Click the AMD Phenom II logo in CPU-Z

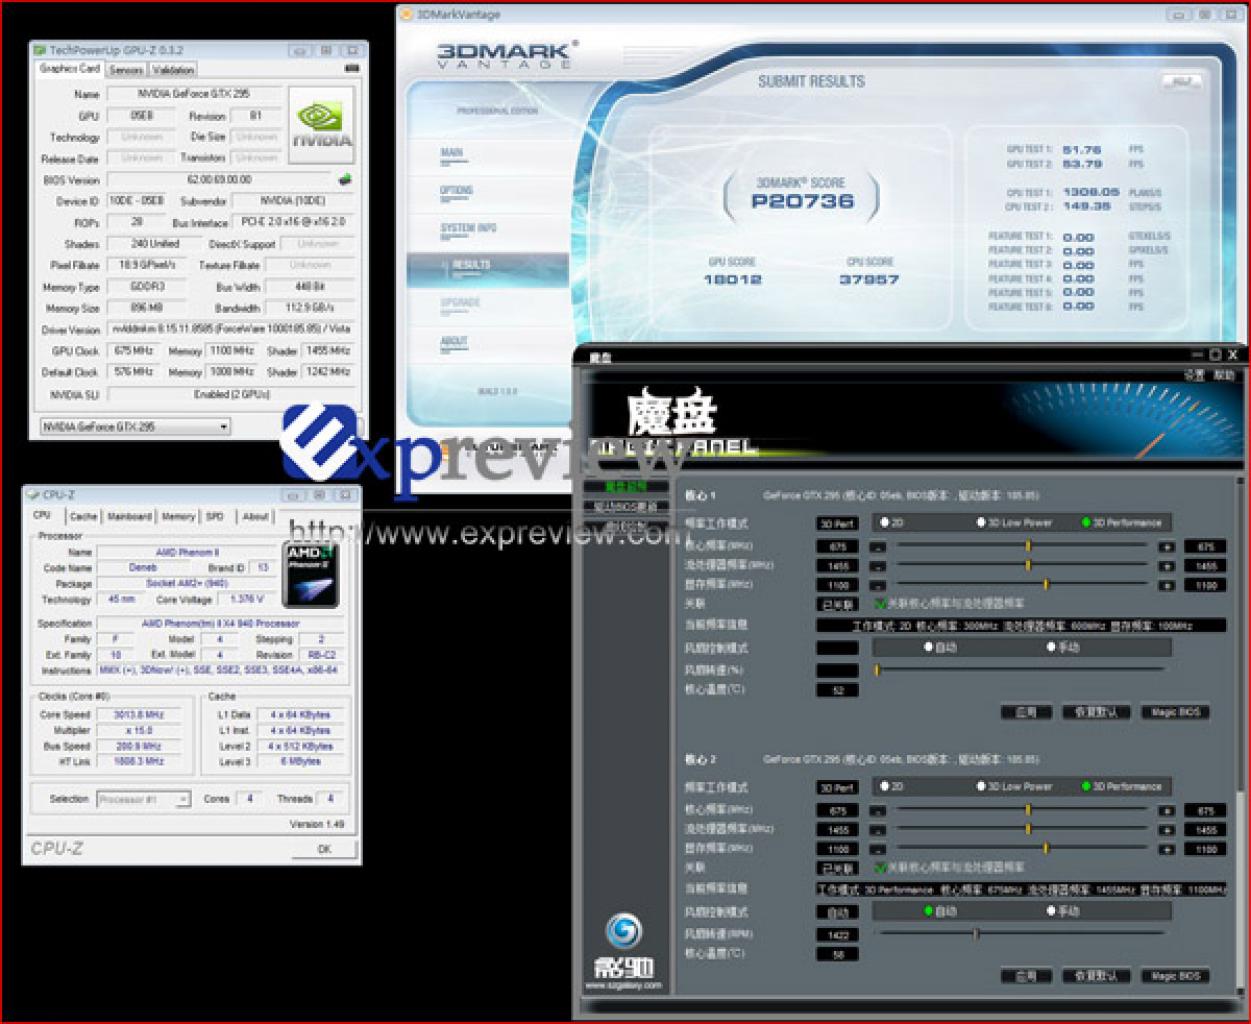[311, 575]
